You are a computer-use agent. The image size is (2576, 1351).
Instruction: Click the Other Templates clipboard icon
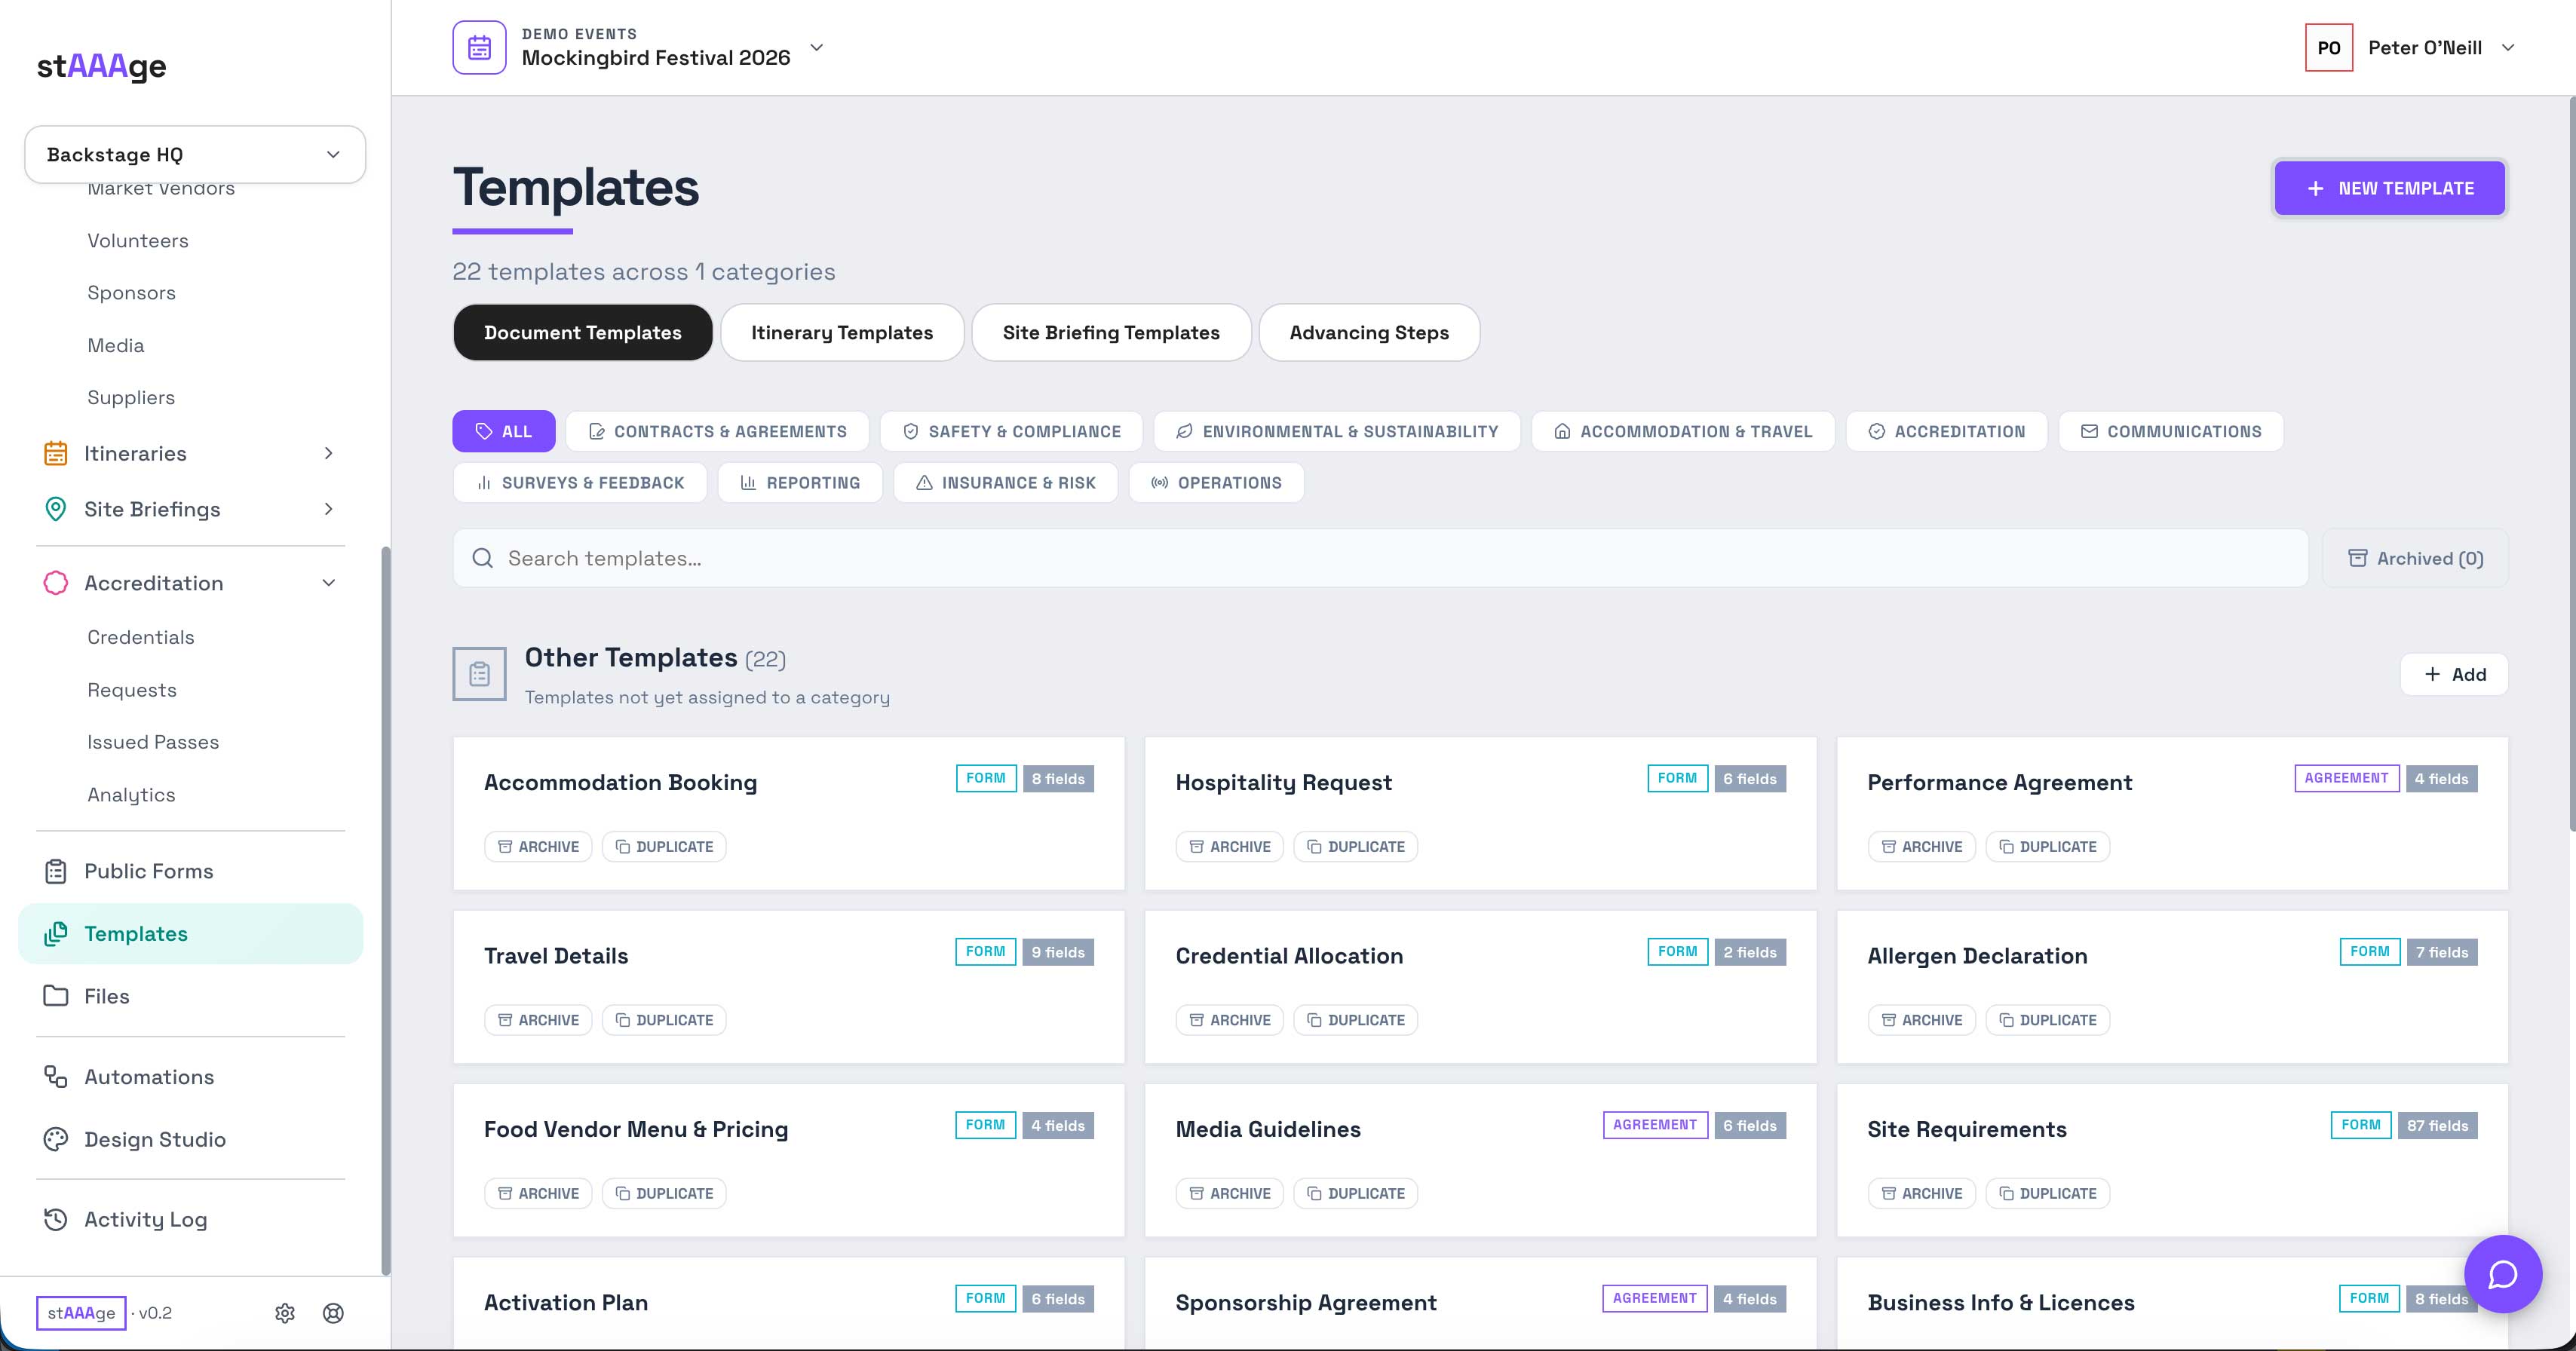coord(480,674)
